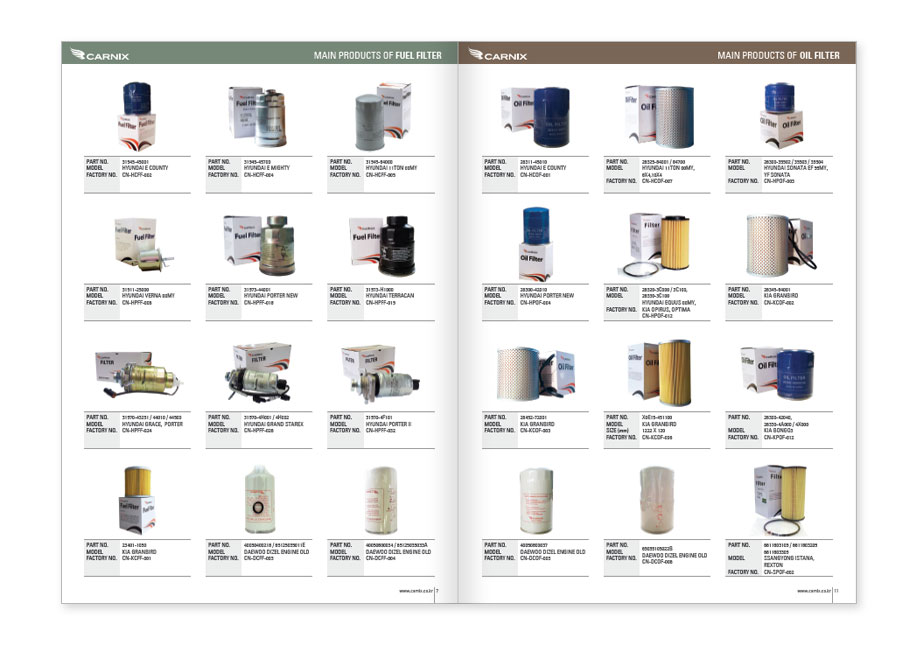
Task: Open the Kia Granbird oil filter photo CN-KCOF-003
Action: point(535,373)
